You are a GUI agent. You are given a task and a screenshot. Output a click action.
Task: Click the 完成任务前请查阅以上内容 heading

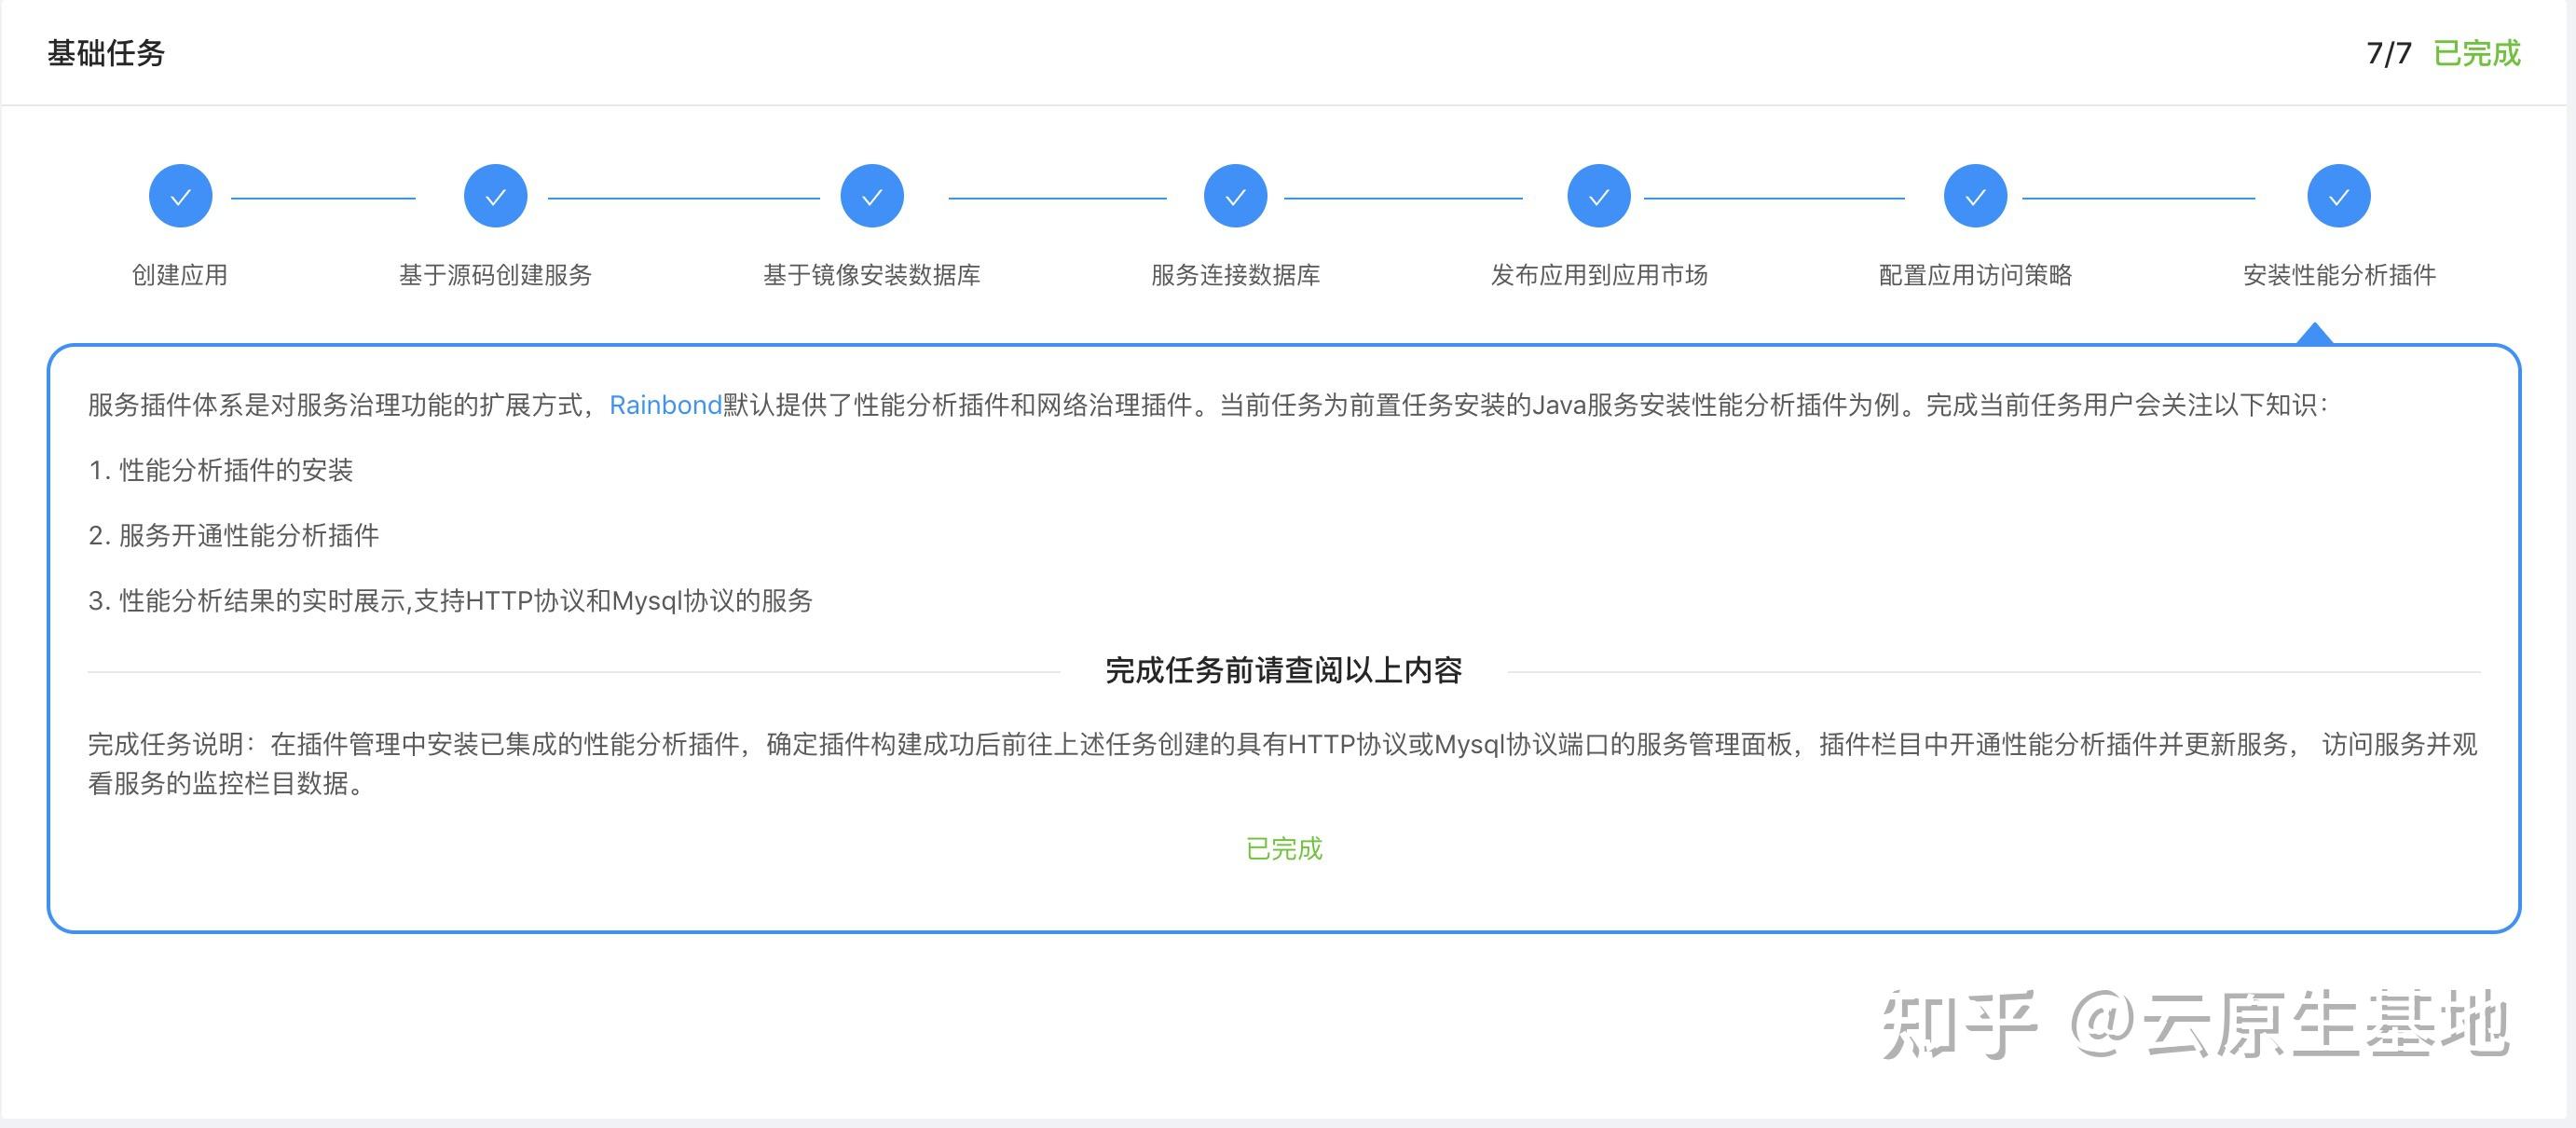point(1284,670)
